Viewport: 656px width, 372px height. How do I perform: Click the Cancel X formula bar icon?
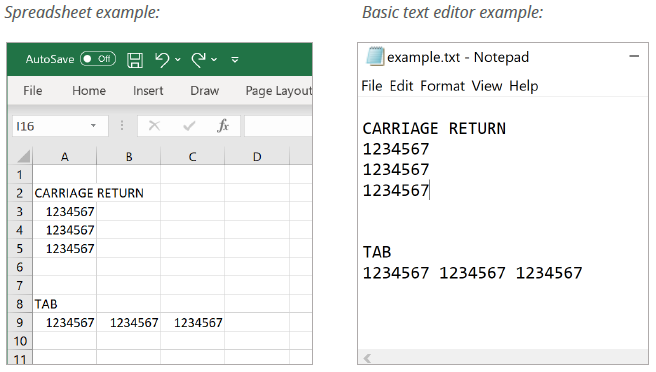154,126
